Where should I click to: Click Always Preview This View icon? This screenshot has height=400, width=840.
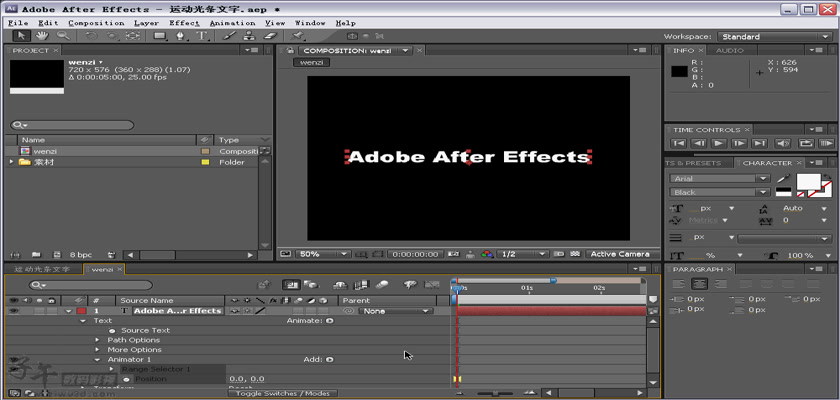(x=285, y=254)
